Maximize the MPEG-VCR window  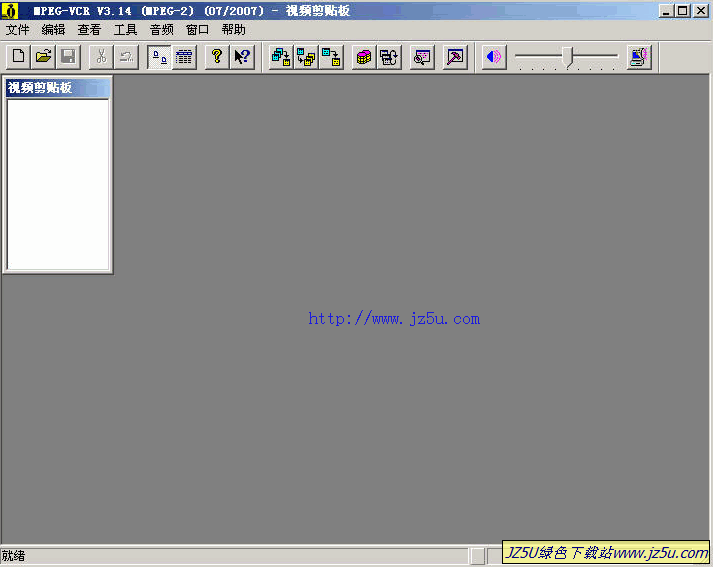tap(683, 11)
